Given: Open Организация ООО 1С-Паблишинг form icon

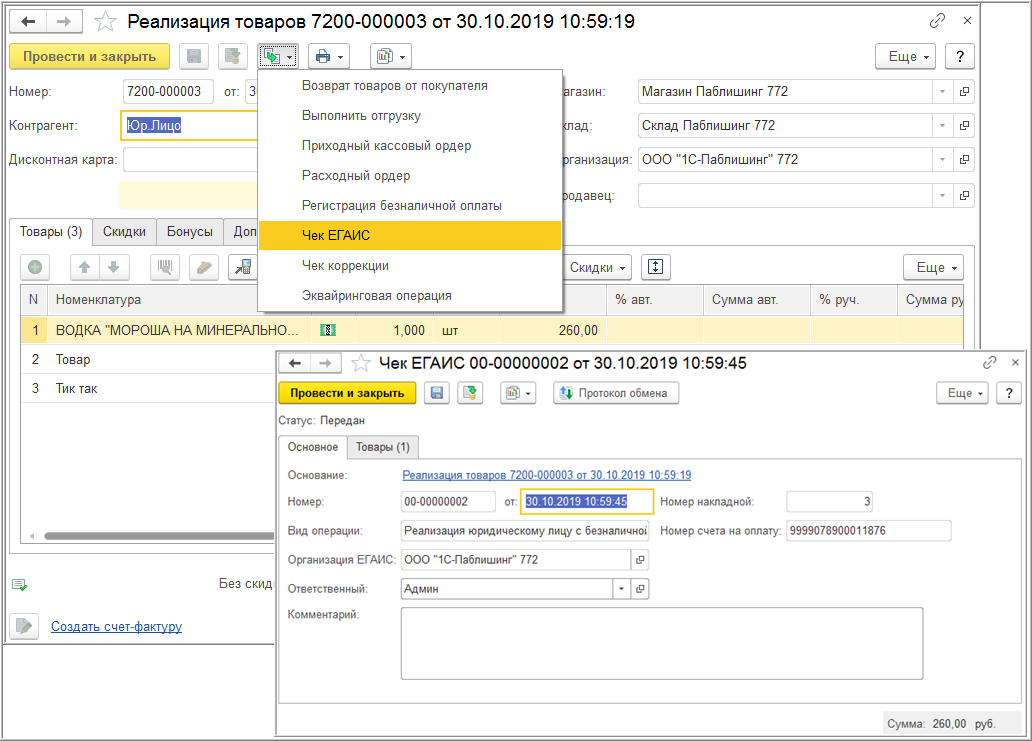Looking at the screenshot, I should click(x=964, y=159).
